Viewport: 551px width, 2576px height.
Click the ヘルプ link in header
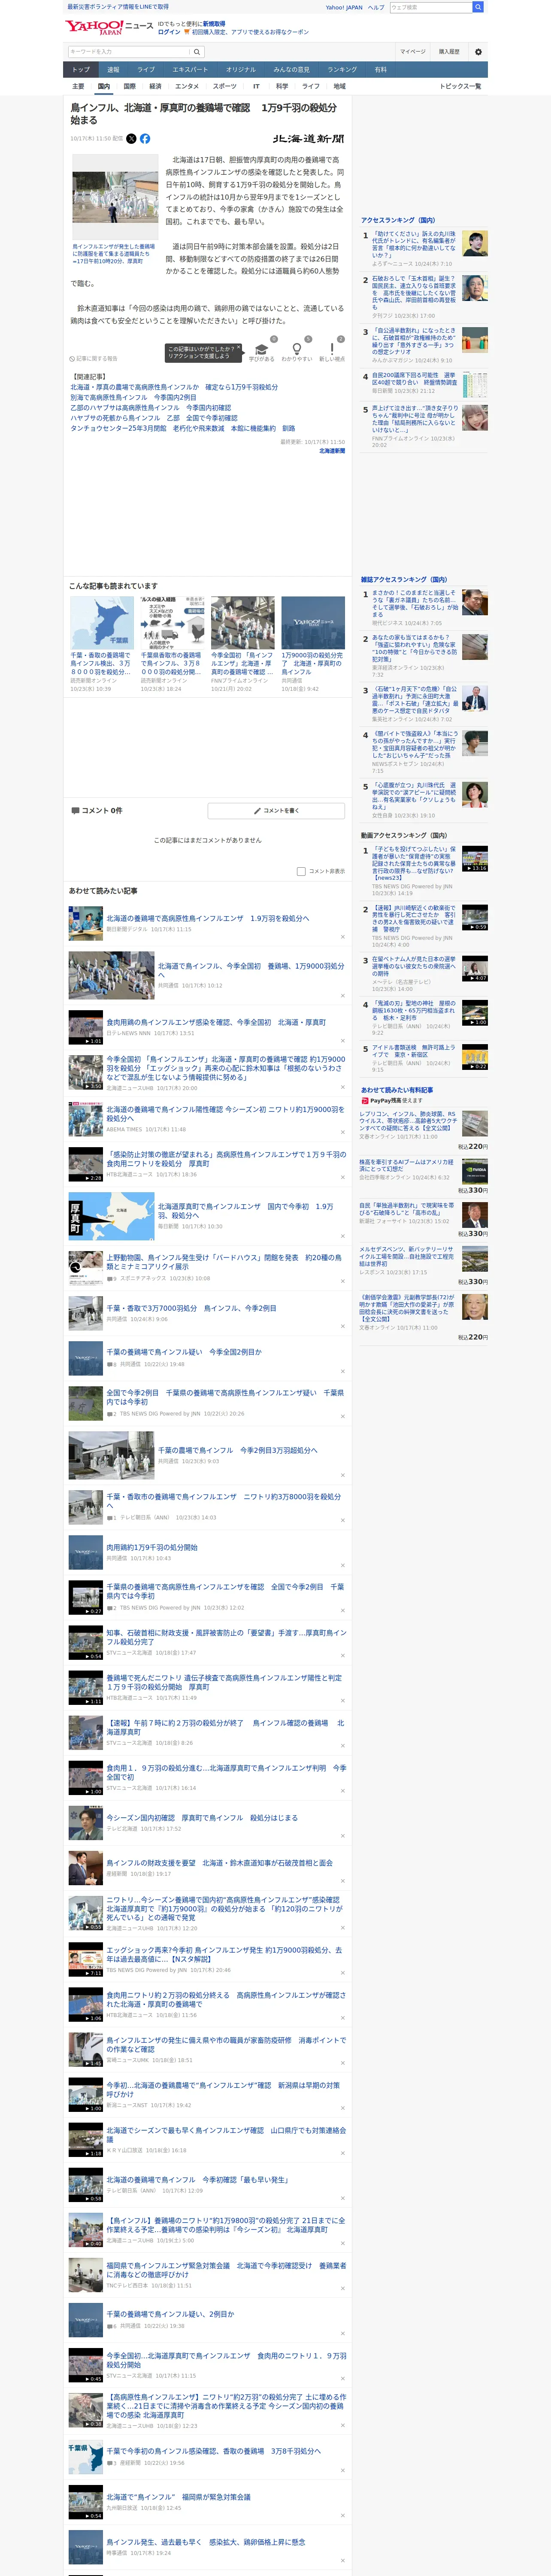(376, 7)
